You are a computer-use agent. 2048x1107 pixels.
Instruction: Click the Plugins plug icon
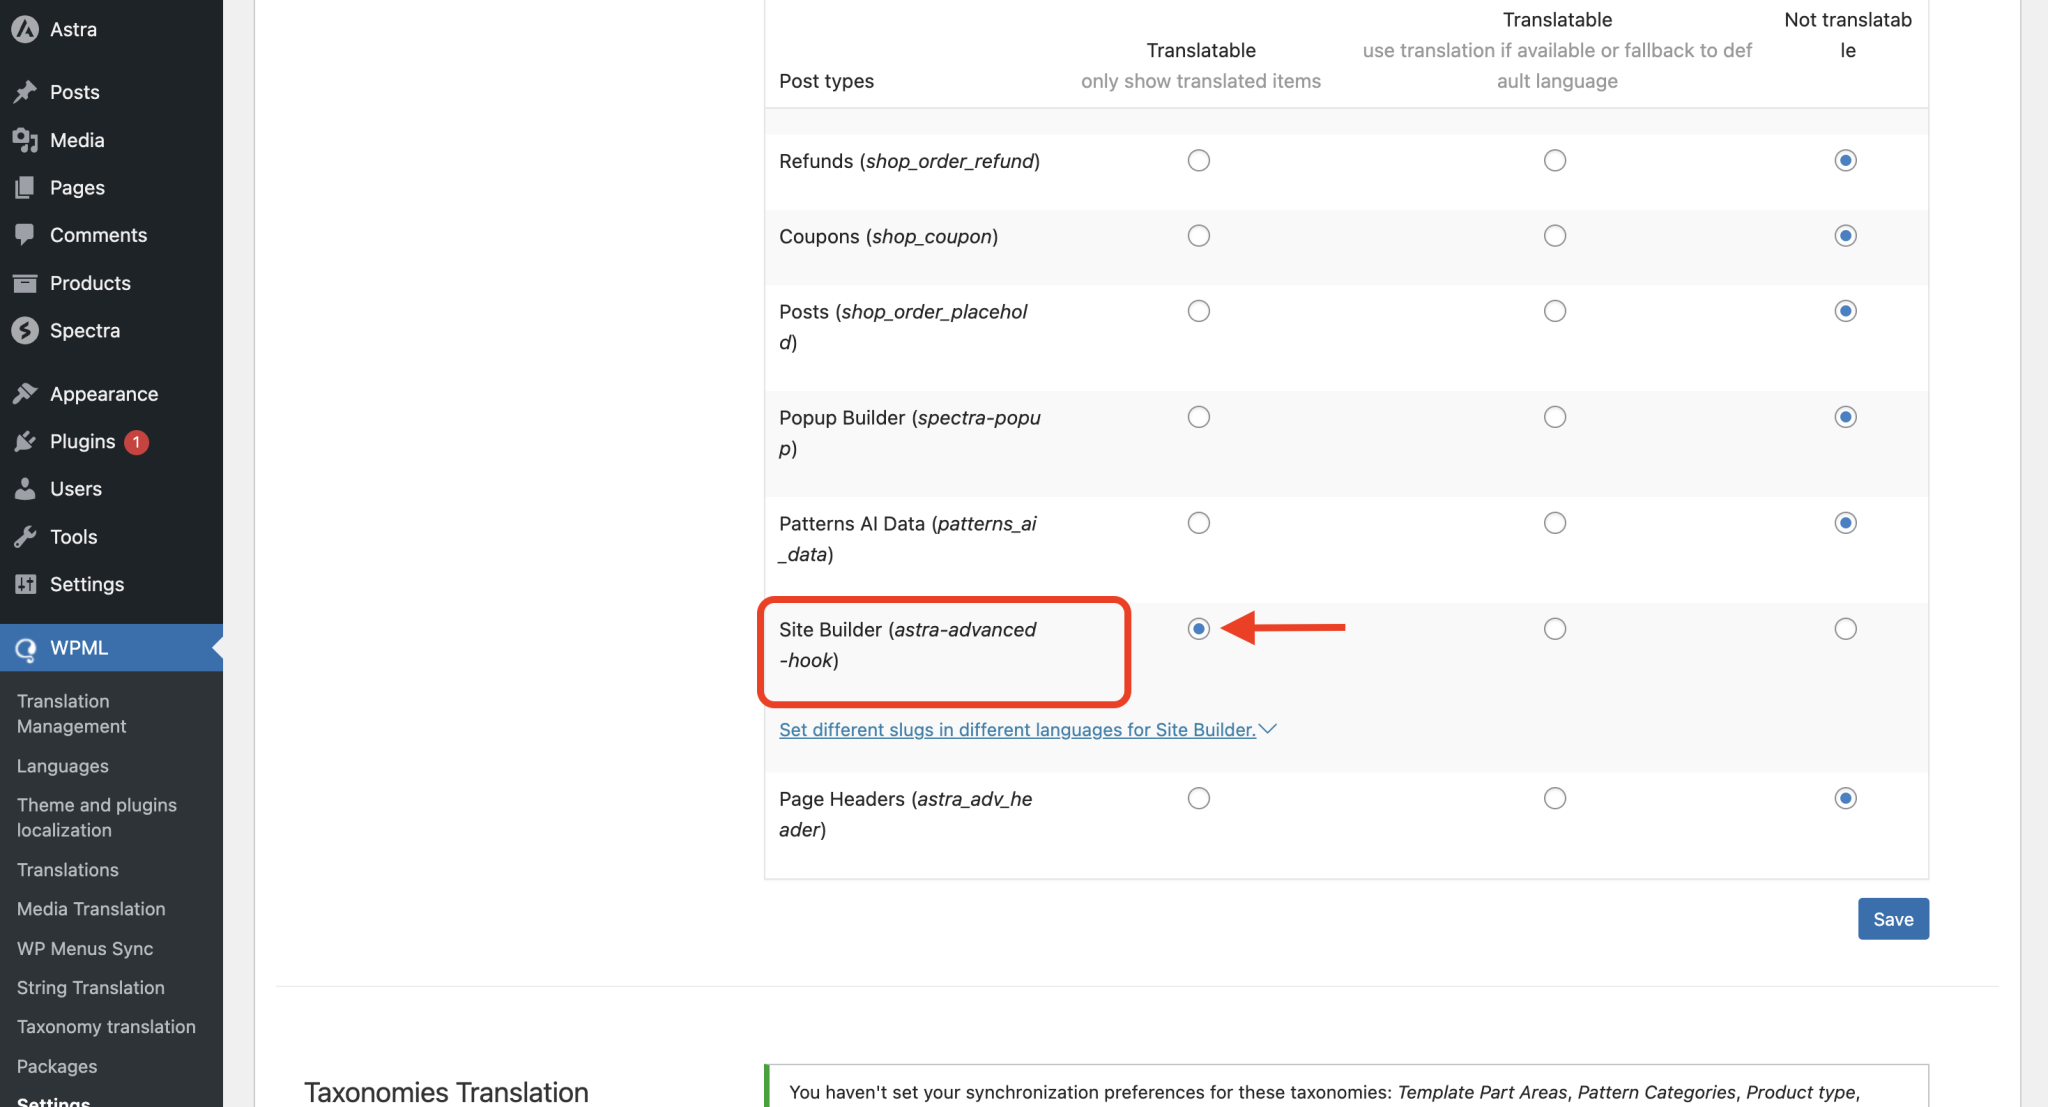pyautogui.click(x=25, y=442)
